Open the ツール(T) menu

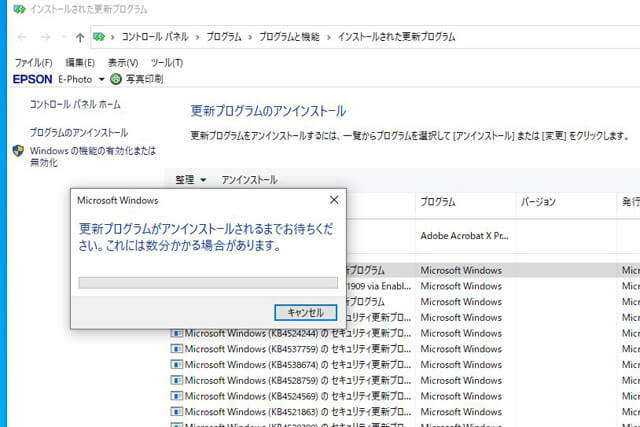coord(167,63)
